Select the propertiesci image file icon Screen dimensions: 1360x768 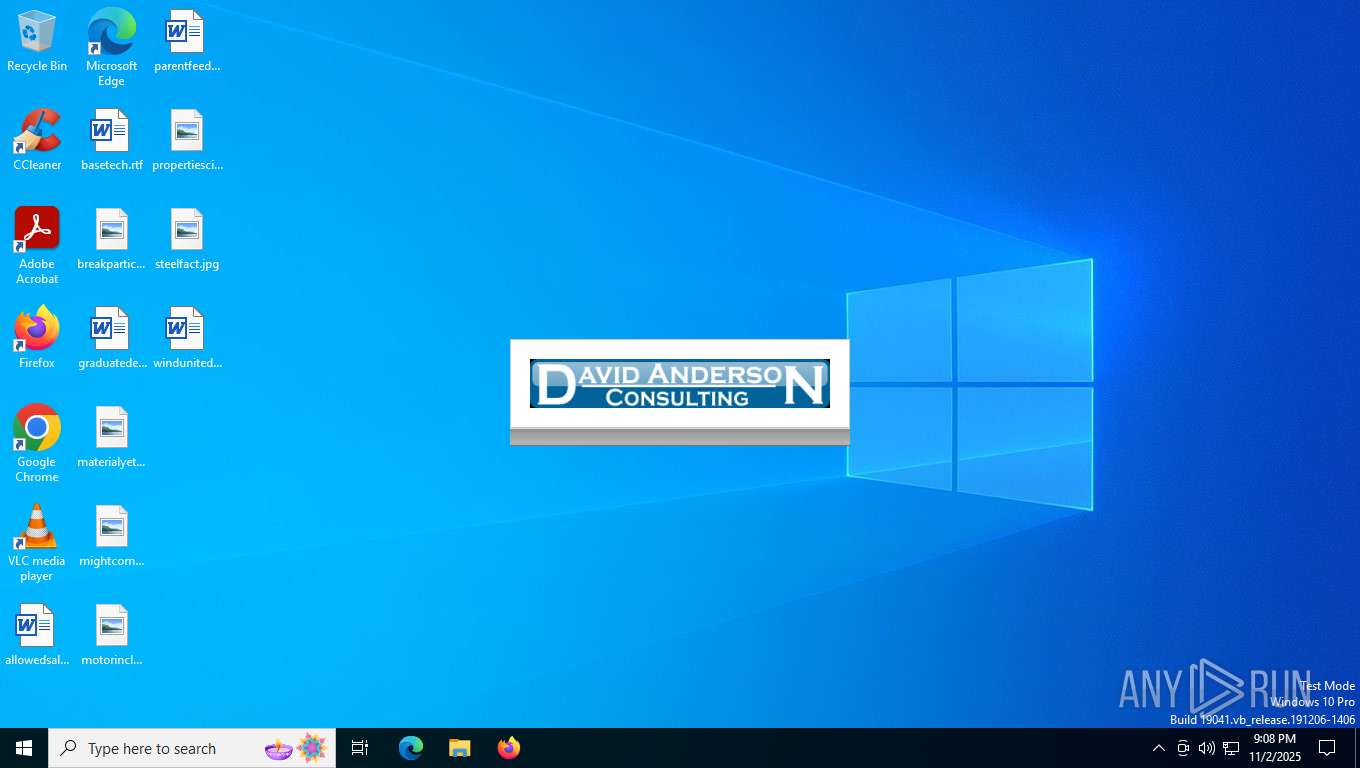(x=187, y=140)
